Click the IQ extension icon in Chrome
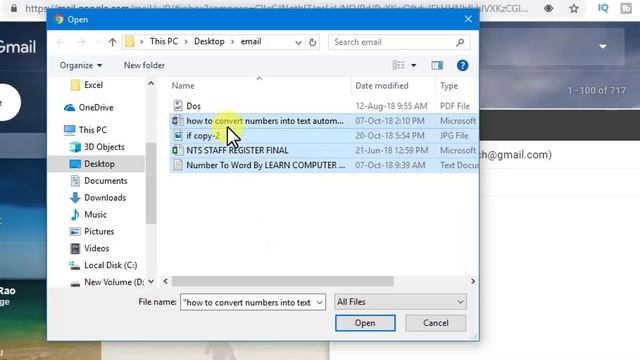Screen dimensions: 640x360 (603, 8)
